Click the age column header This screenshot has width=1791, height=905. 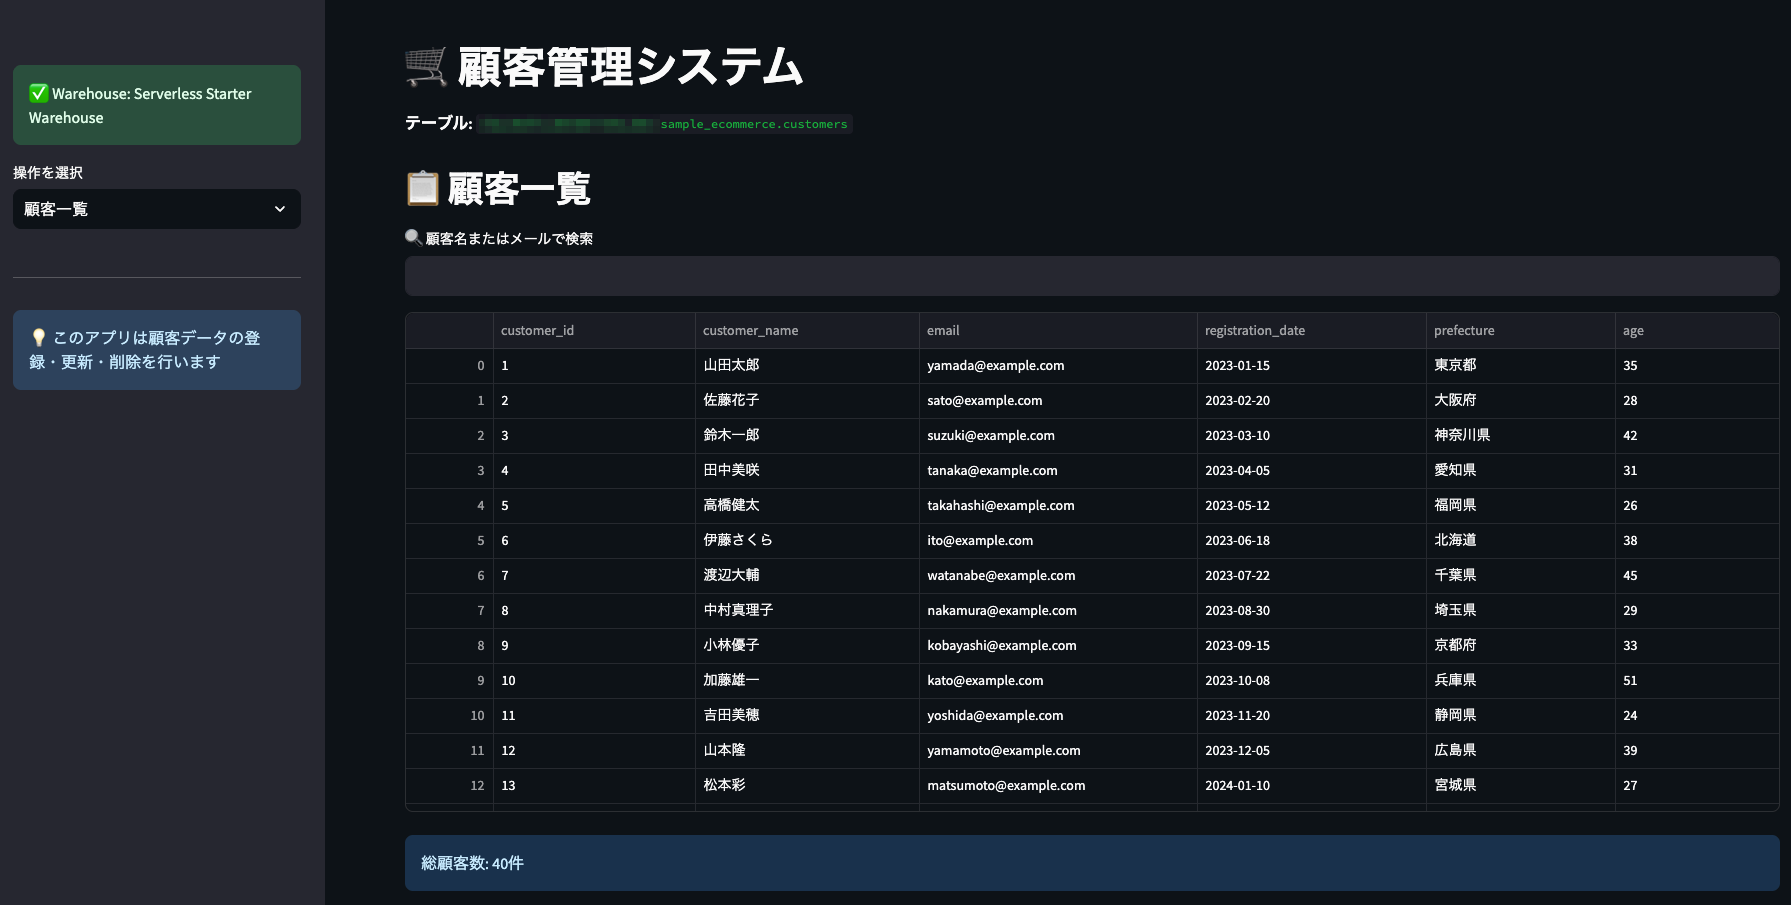pos(1697,331)
